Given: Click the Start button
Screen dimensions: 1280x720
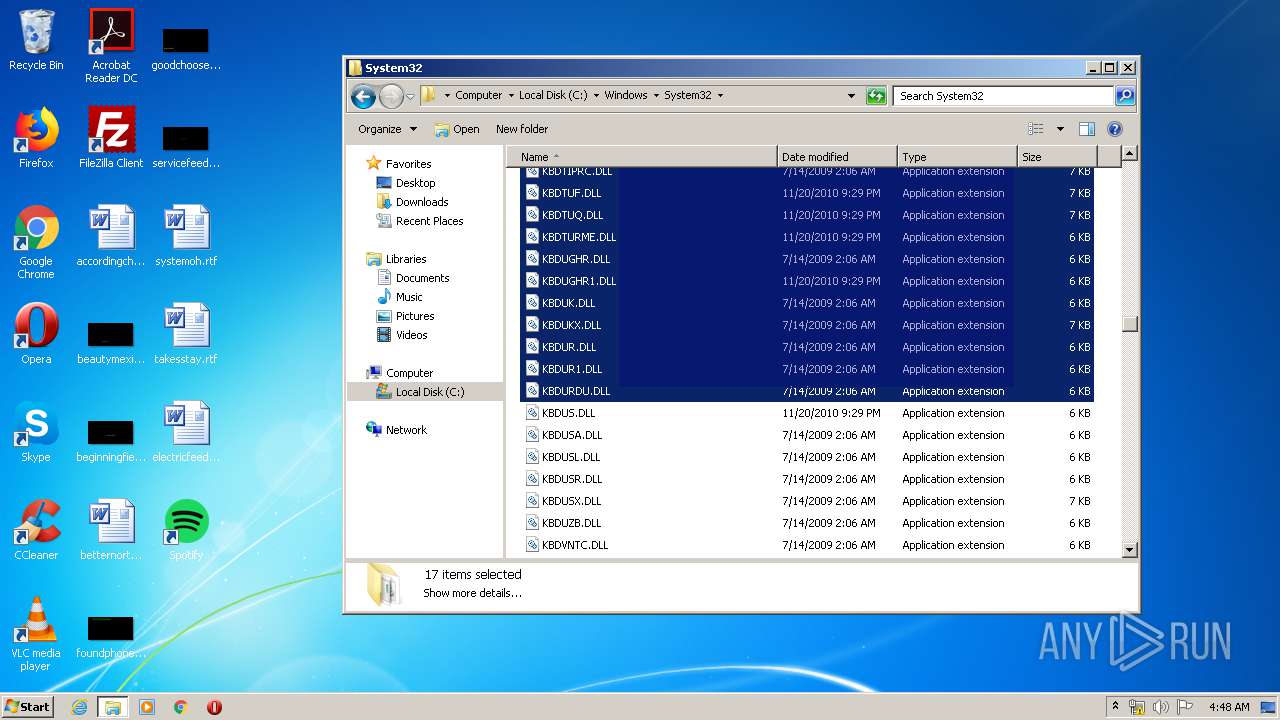Looking at the screenshot, I should tap(27, 706).
